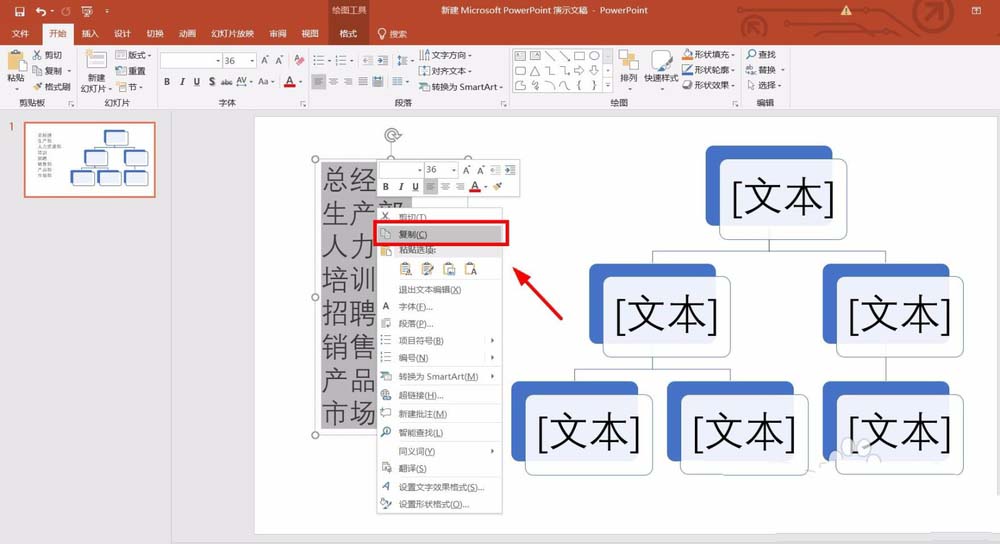Select the Format Painter (格式刷) tool
The height and width of the screenshot is (544, 1000).
(x=51, y=87)
